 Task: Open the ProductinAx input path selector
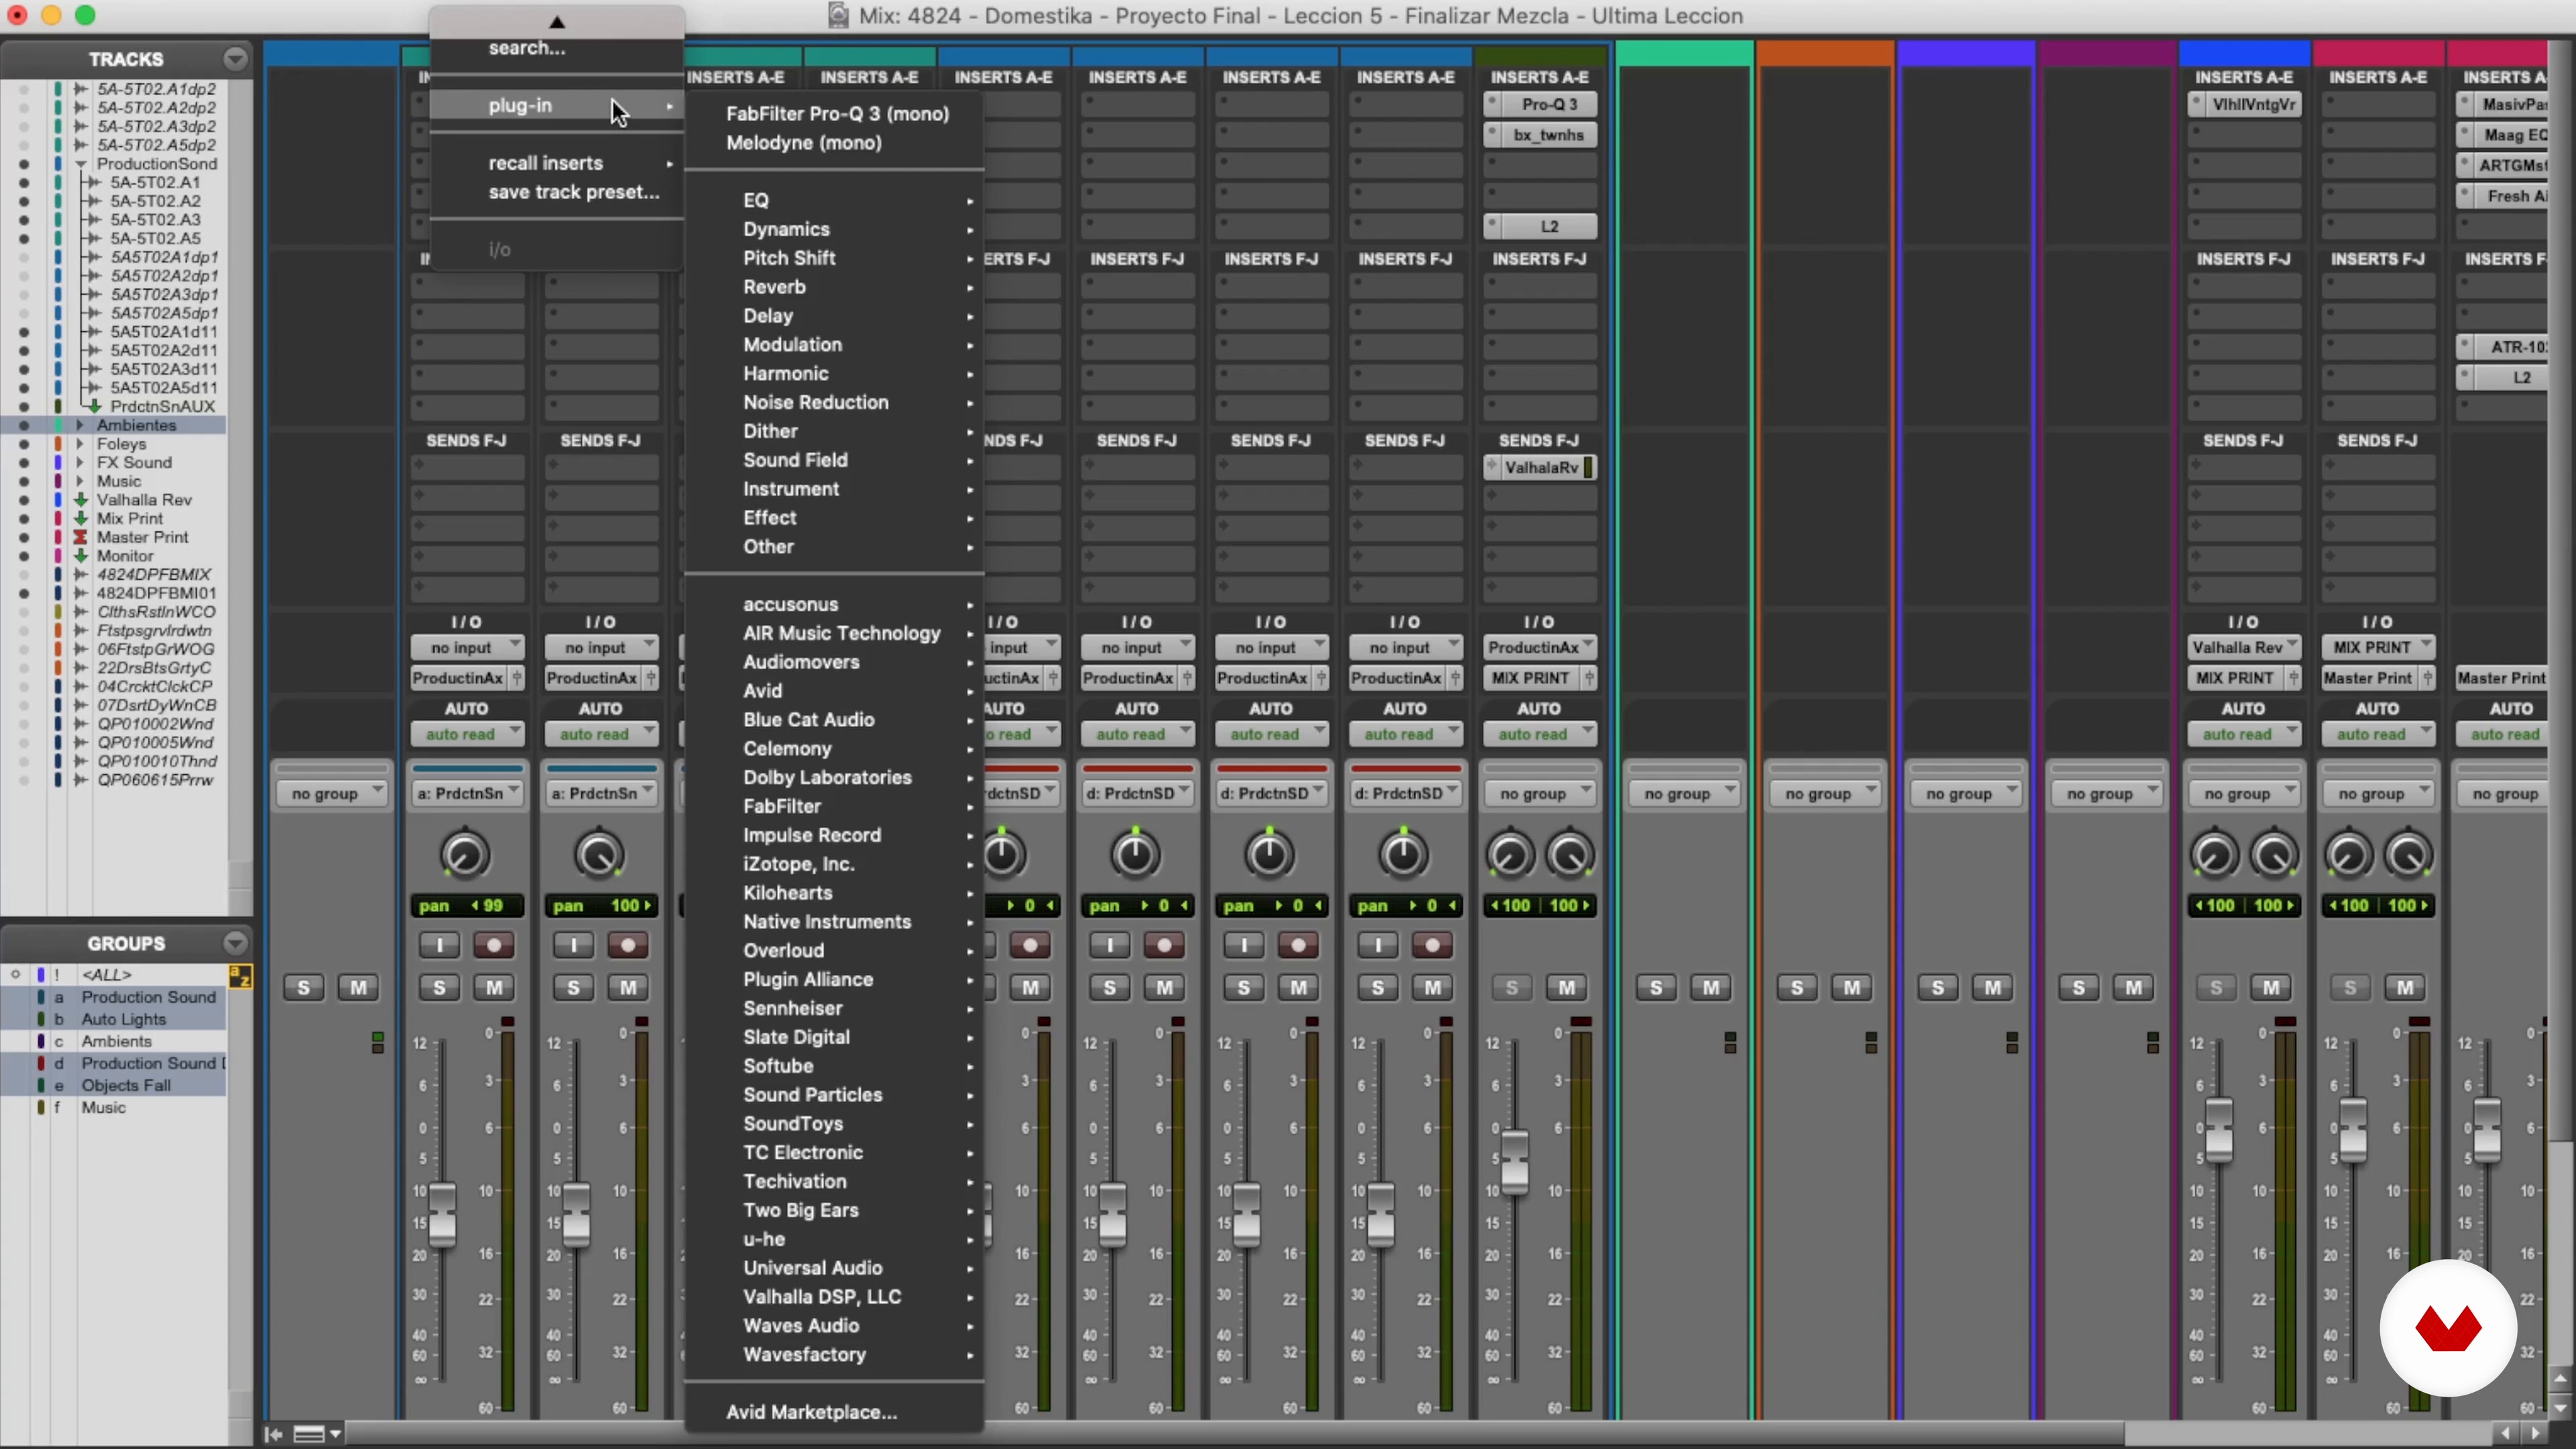point(1539,647)
